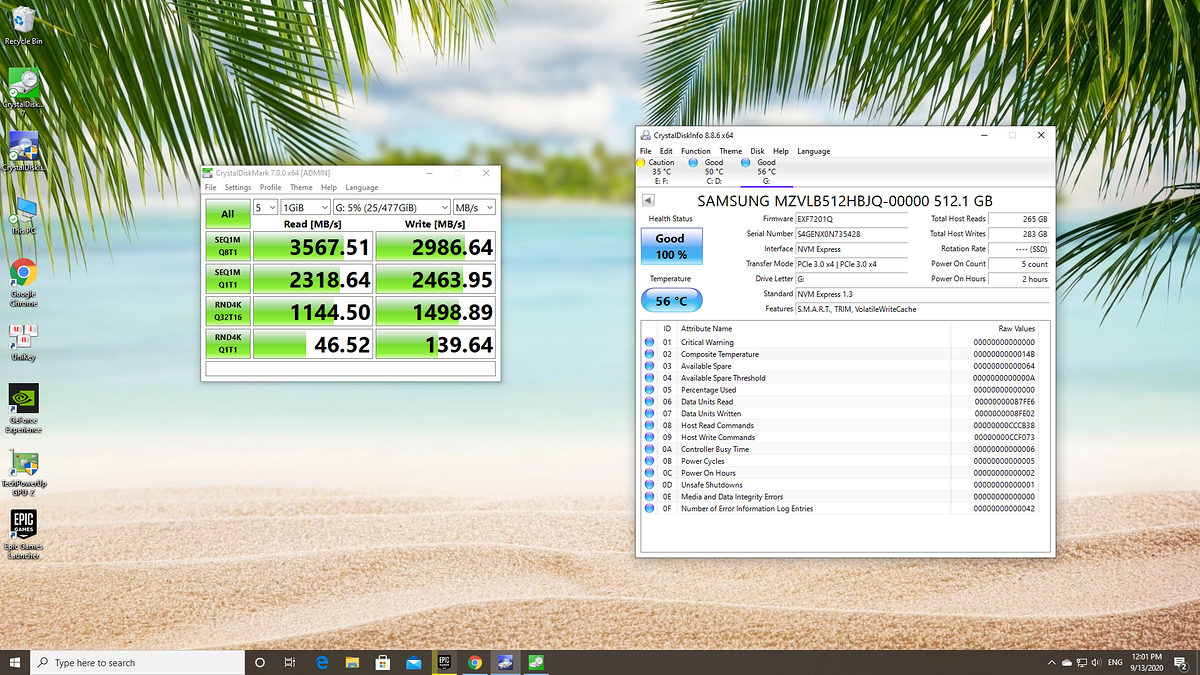This screenshot has width=1200, height=675.
Task: Run the SEQ1M Q1T1 test
Action: [228, 279]
